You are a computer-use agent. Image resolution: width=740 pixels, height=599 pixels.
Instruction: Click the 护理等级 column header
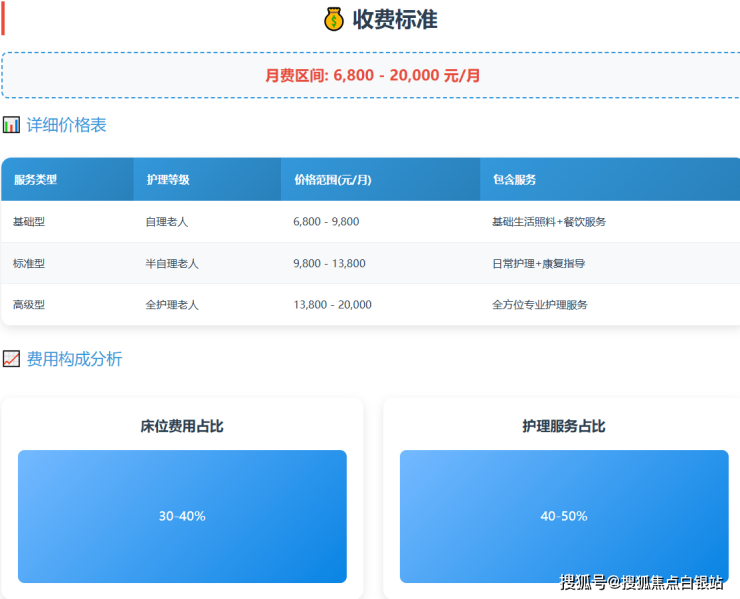click(x=168, y=180)
